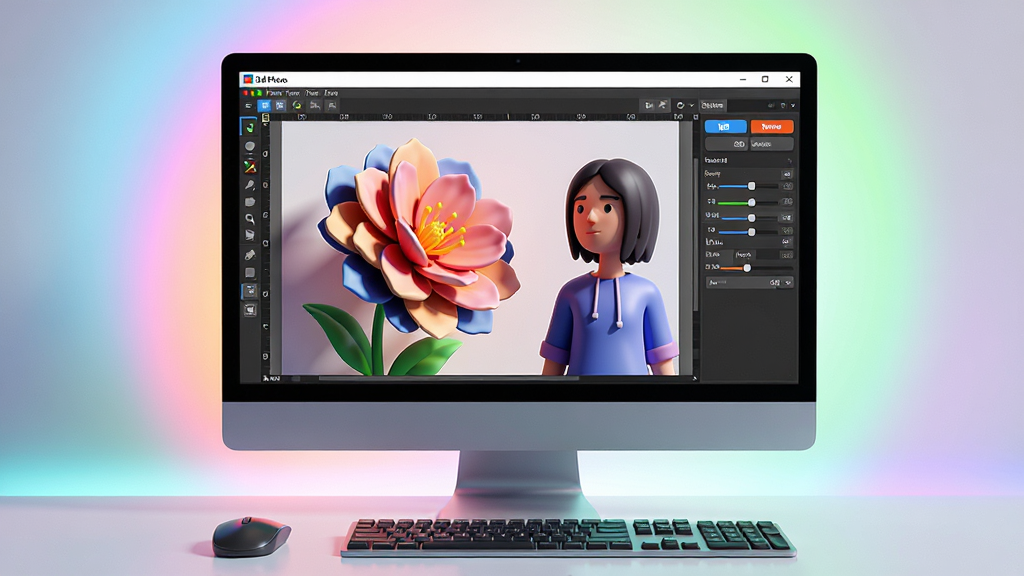Click the gray button below the orange button

coord(772,144)
